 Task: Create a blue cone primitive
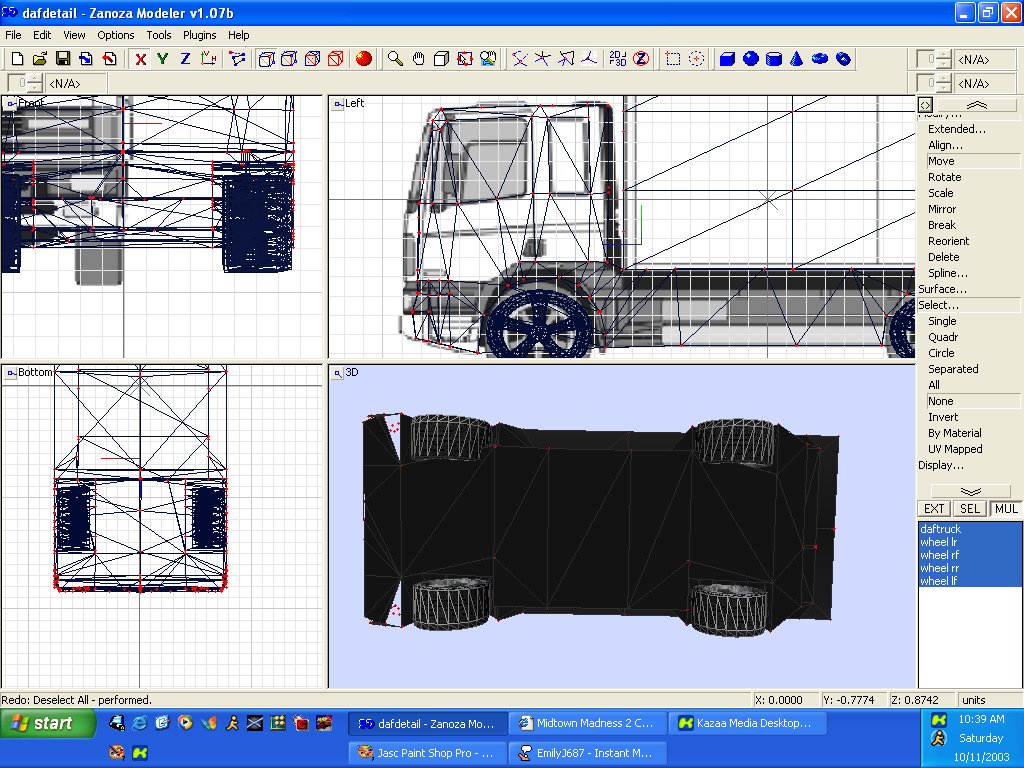coord(797,59)
